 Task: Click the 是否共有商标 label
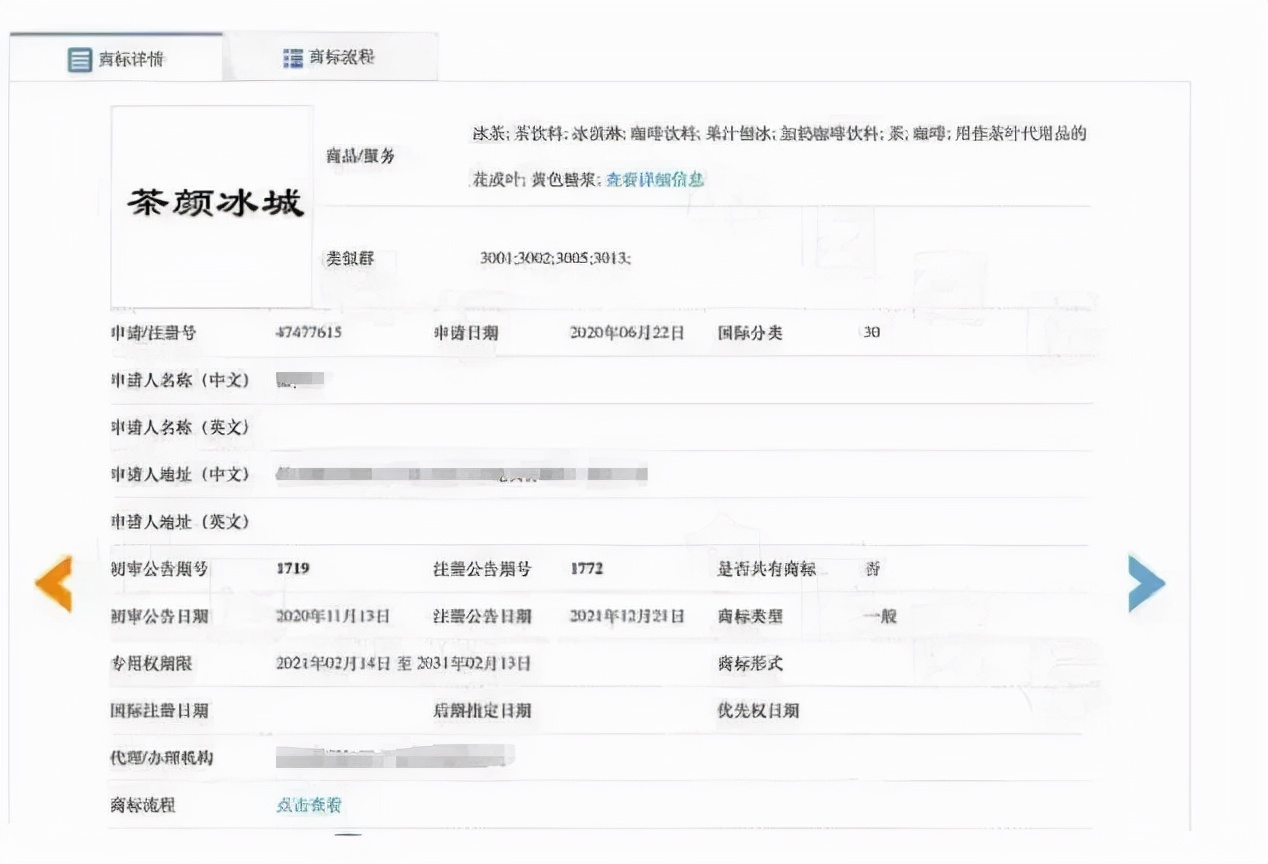767,569
